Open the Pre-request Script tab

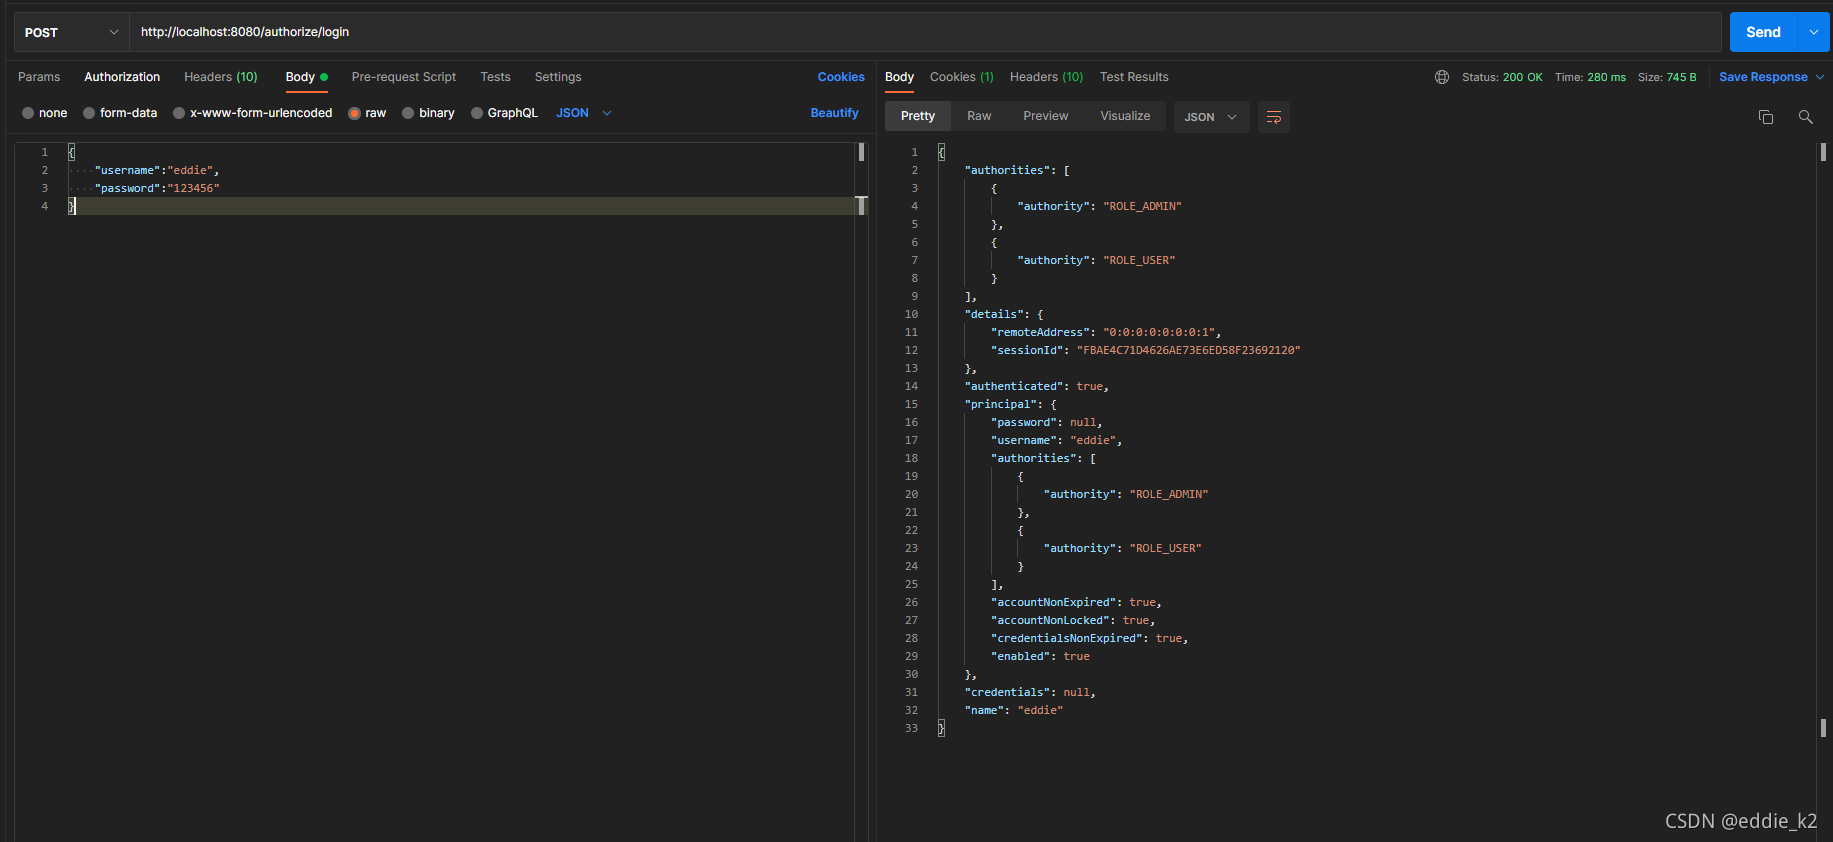click(x=404, y=77)
